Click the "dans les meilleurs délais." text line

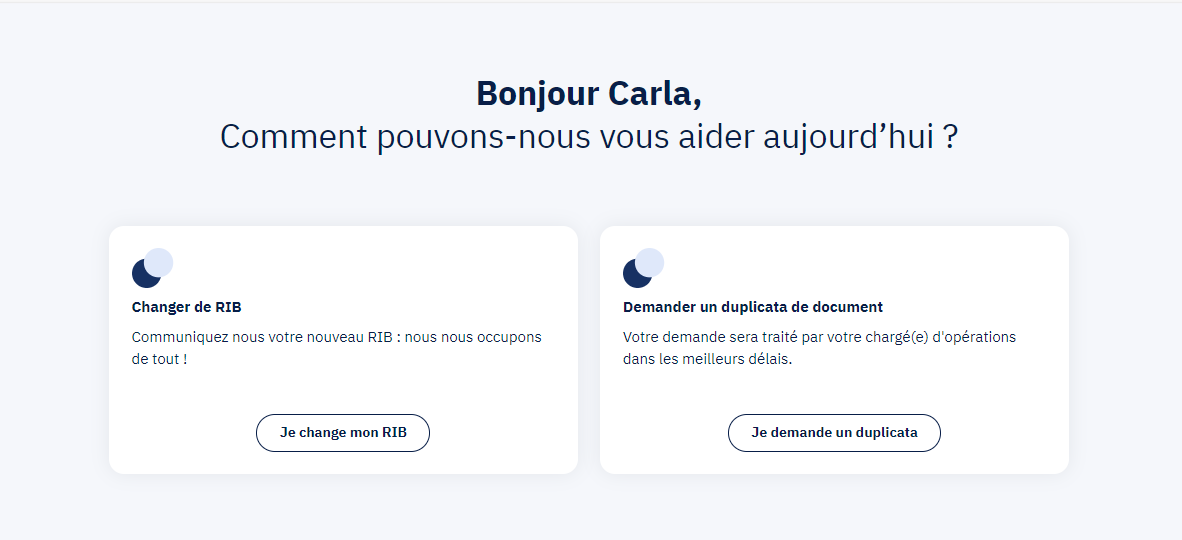pyautogui.click(x=707, y=358)
